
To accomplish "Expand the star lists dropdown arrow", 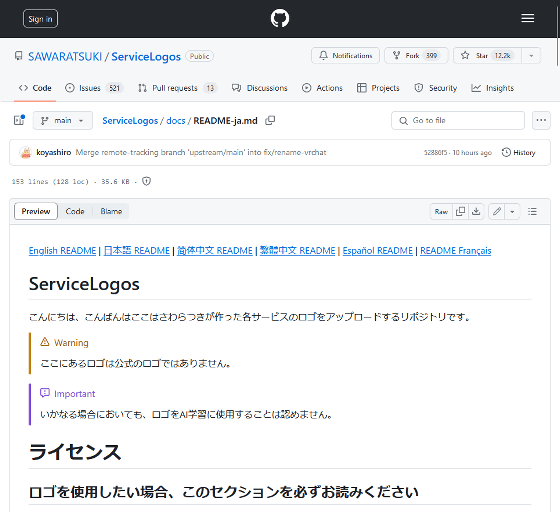I will pyautogui.click(x=531, y=56).
